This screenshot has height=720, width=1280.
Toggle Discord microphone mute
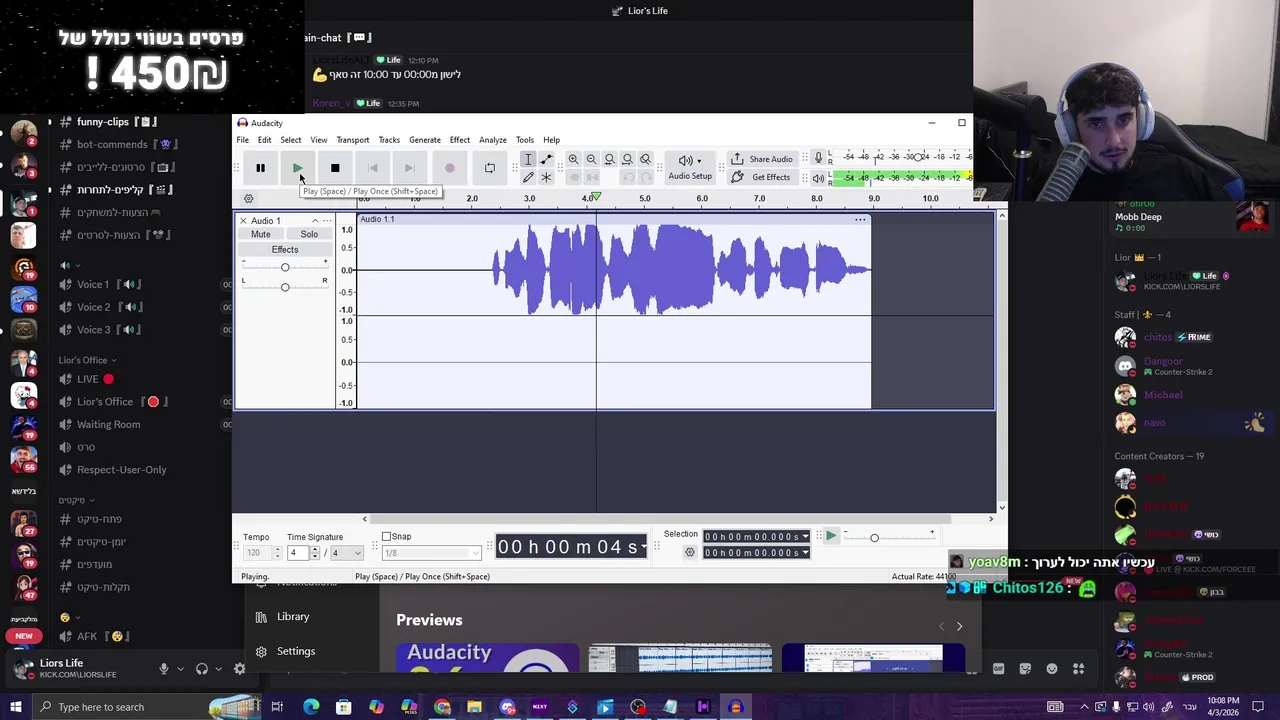[x=164, y=669]
